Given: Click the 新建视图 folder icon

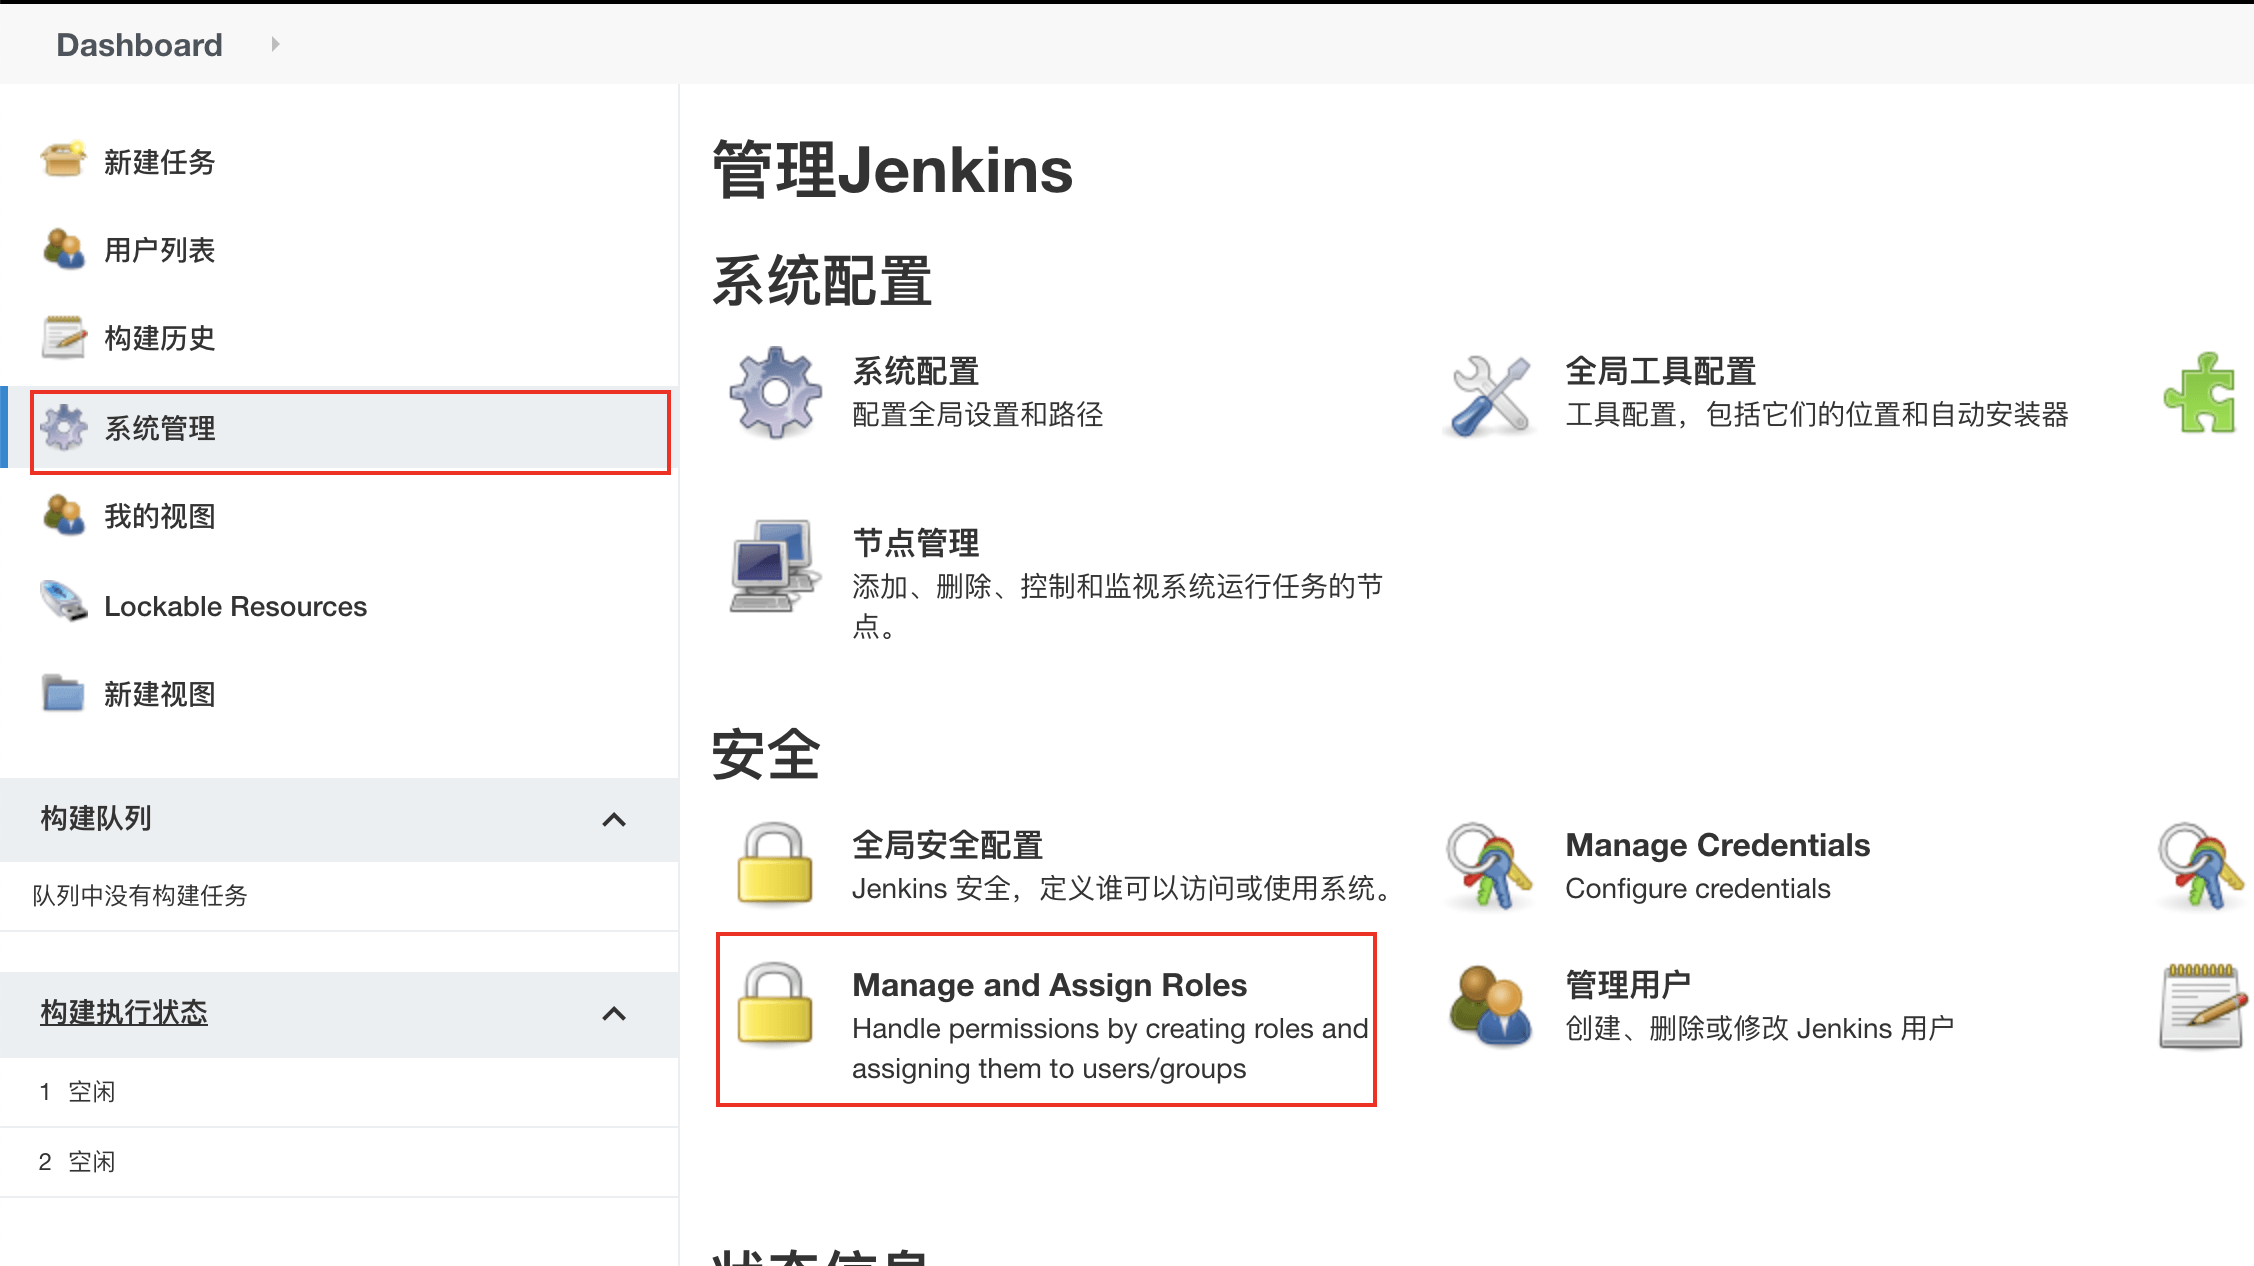Looking at the screenshot, I should point(63,693).
